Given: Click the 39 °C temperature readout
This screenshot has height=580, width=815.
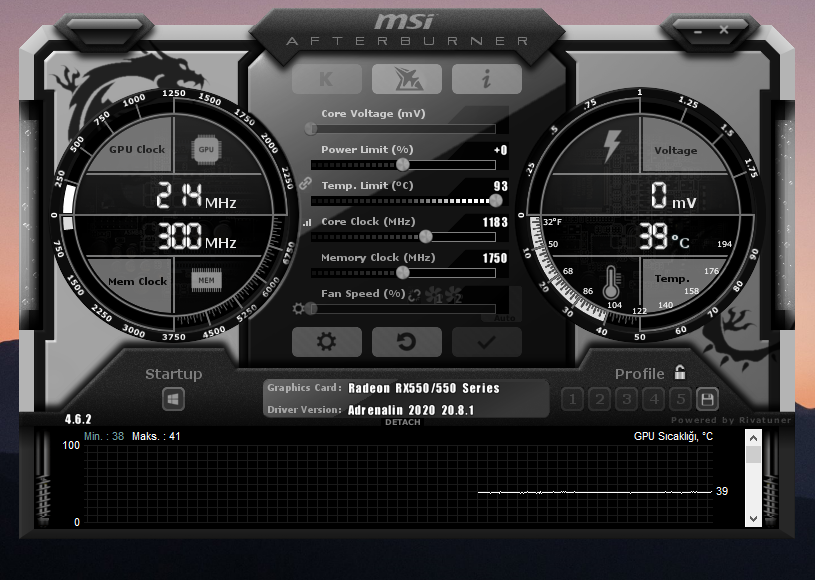Looking at the screenshot, I should pos(664,236).
